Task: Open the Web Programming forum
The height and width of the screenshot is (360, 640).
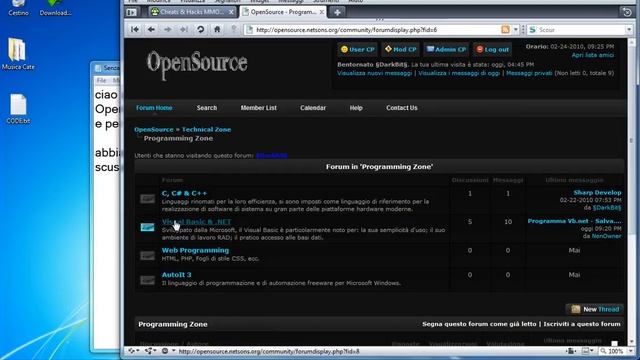Action: pyautogui.click(x=195, y=250)
